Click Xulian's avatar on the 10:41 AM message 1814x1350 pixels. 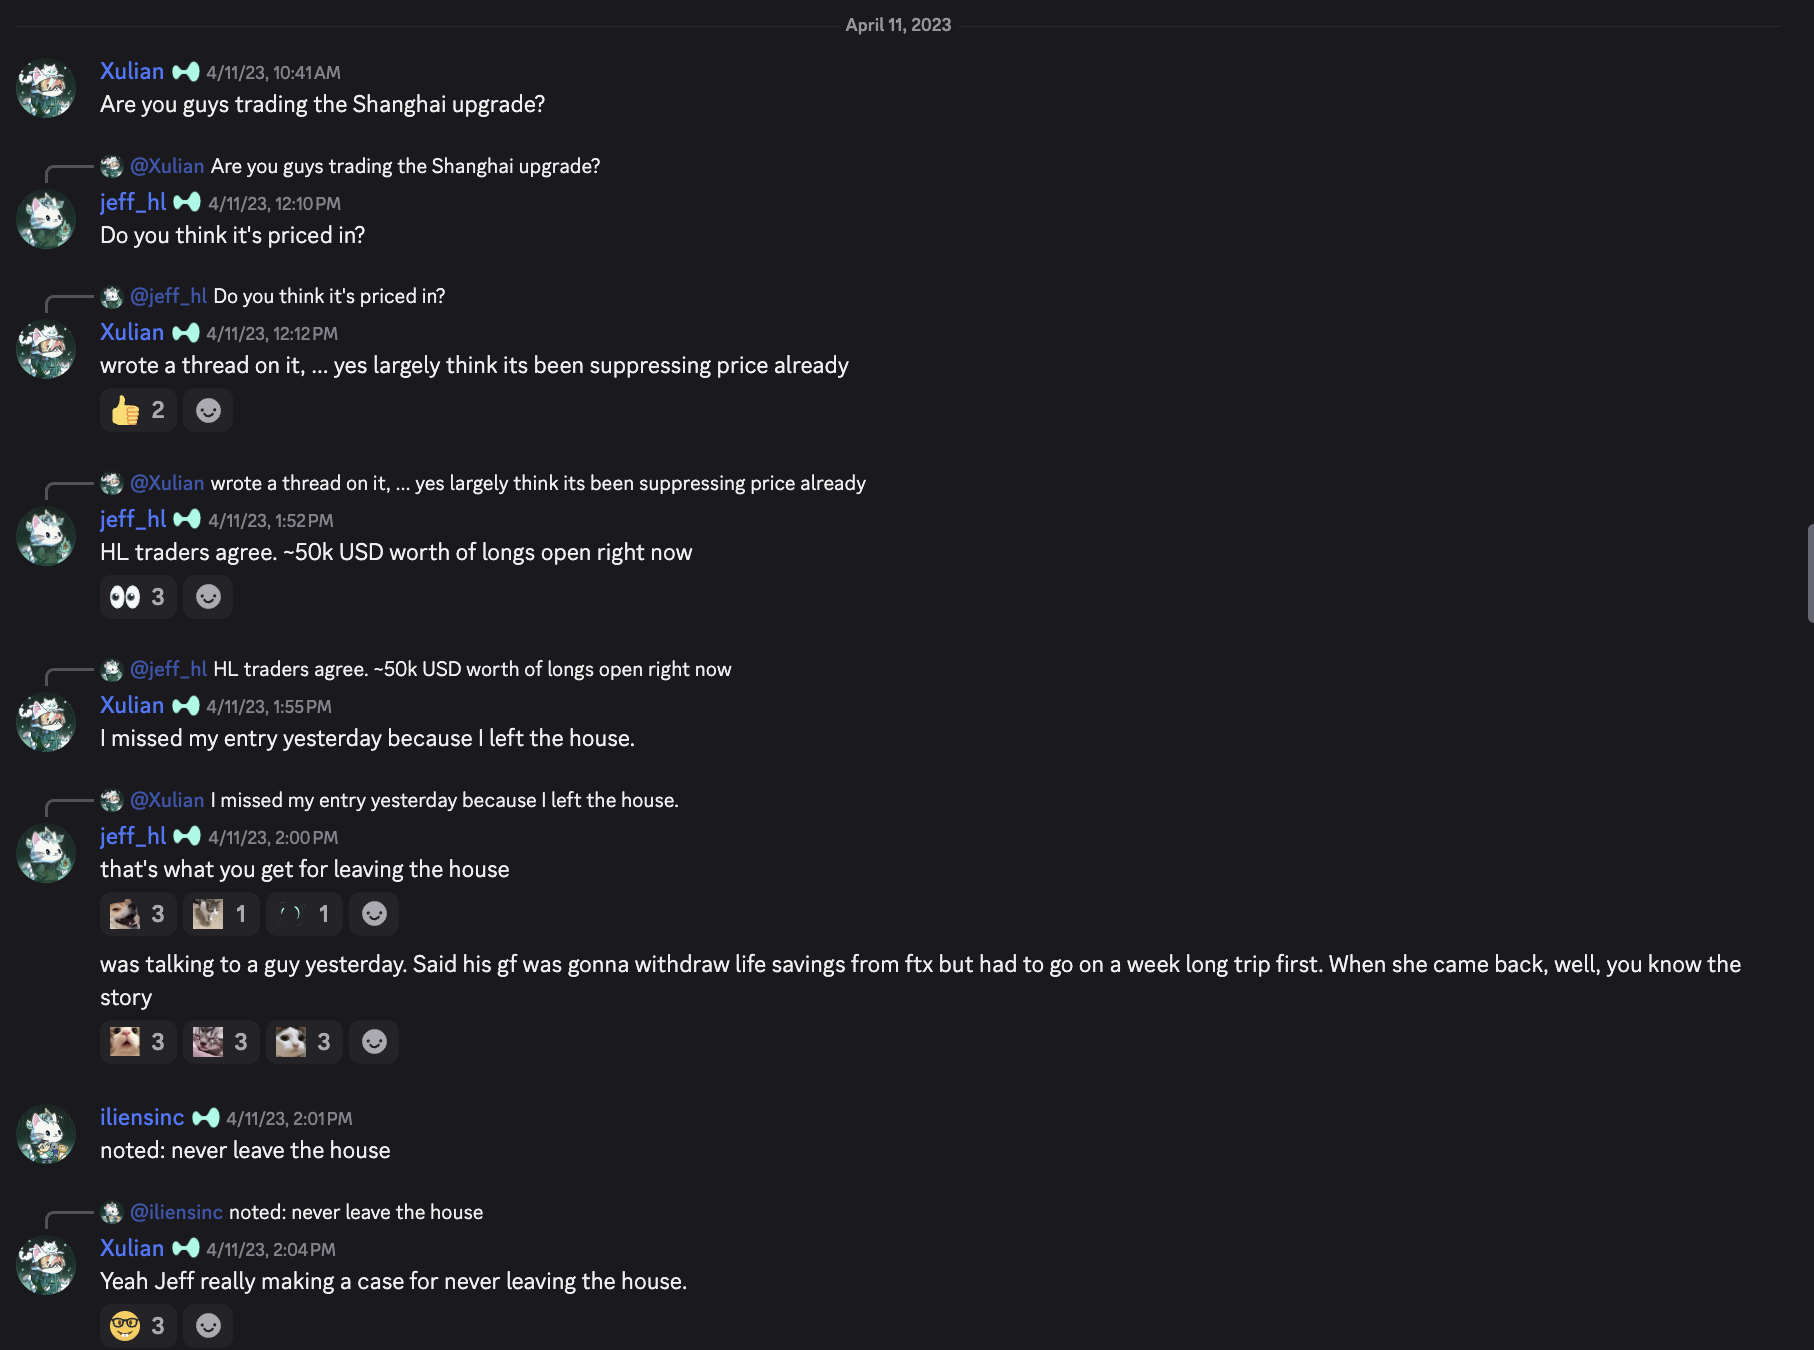[46, 88]
